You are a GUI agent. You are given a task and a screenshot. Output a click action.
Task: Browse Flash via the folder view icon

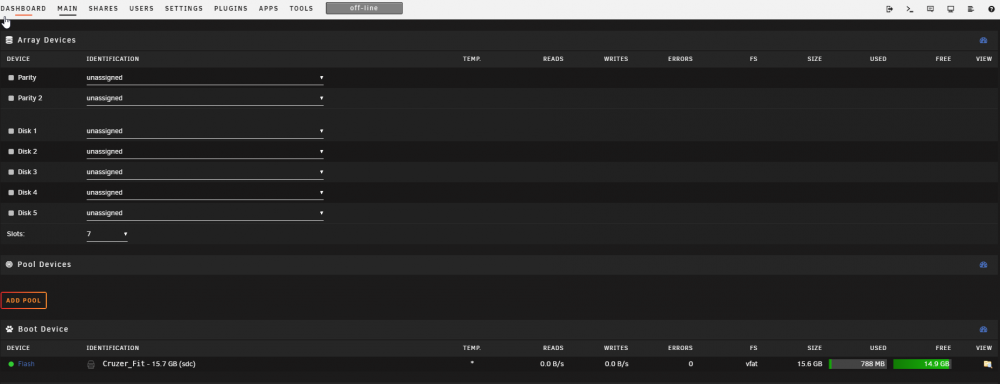click(987, 364)
